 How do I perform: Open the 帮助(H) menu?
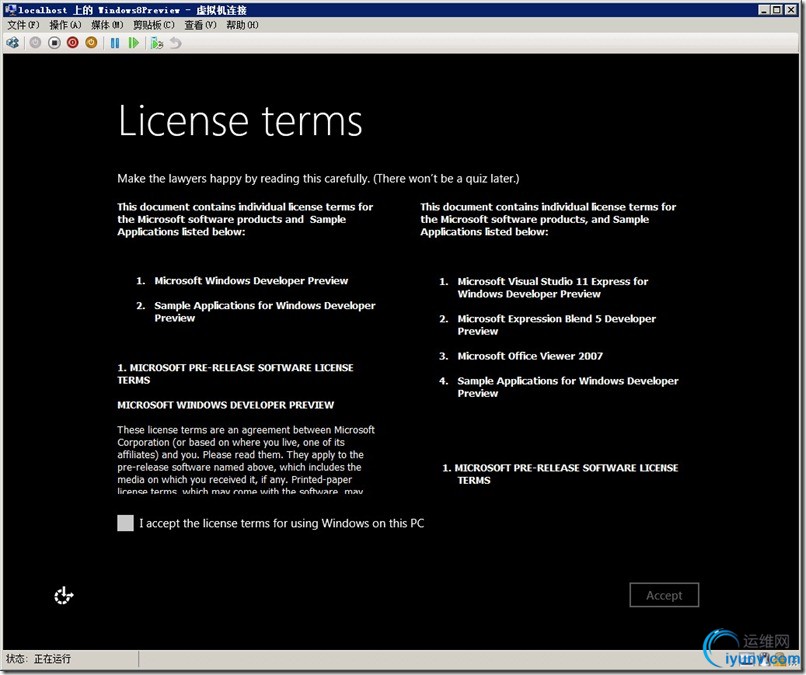click(x=242, y=25)
